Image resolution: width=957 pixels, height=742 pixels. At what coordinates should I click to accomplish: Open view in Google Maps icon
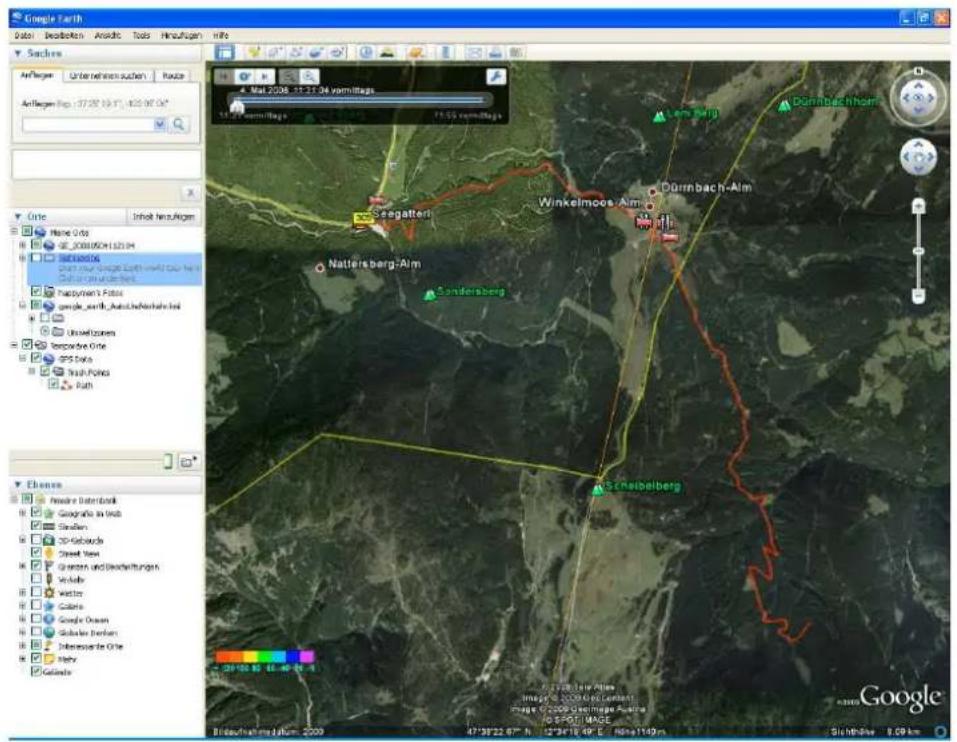516,52
